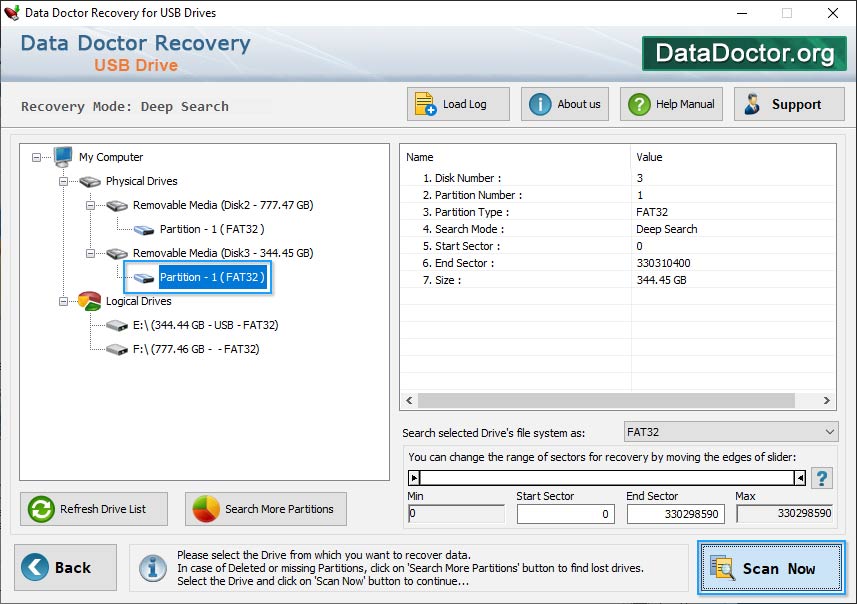
Task: Click the left sector slider handle
Action: (x=414, y=478)
